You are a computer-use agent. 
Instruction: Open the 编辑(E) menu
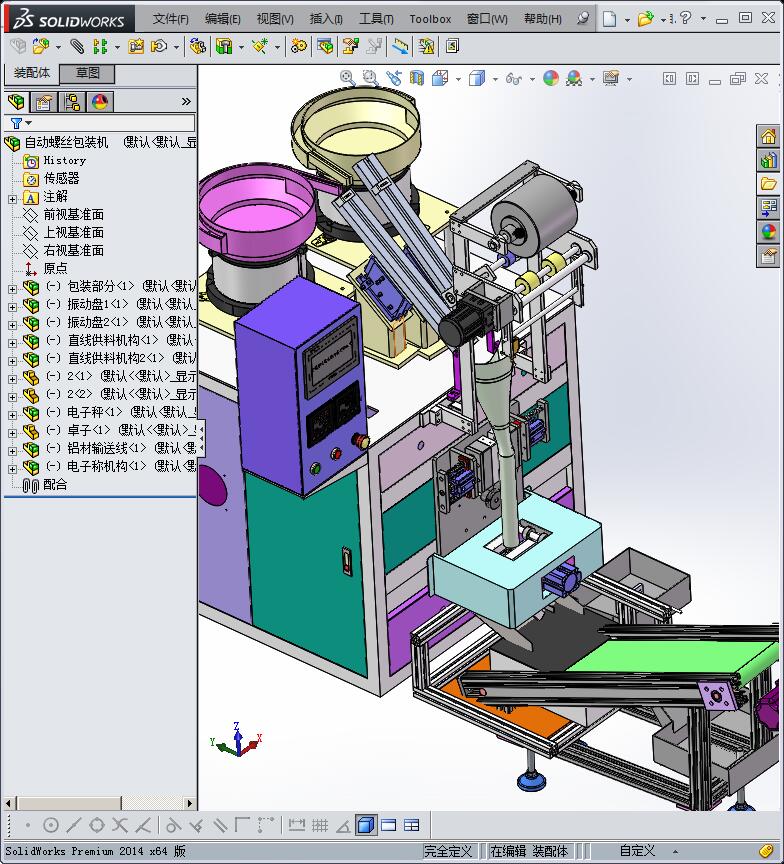[x=223, y=19]
